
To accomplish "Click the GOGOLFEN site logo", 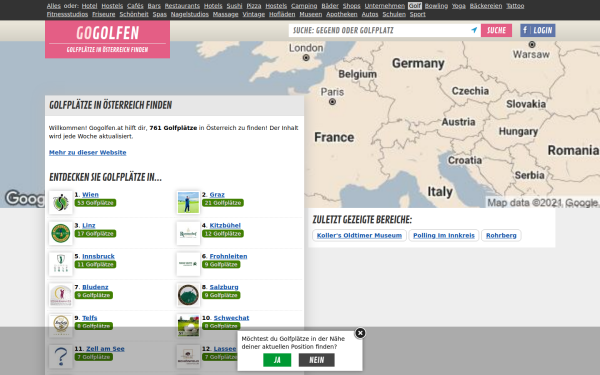I will [108, 39].
